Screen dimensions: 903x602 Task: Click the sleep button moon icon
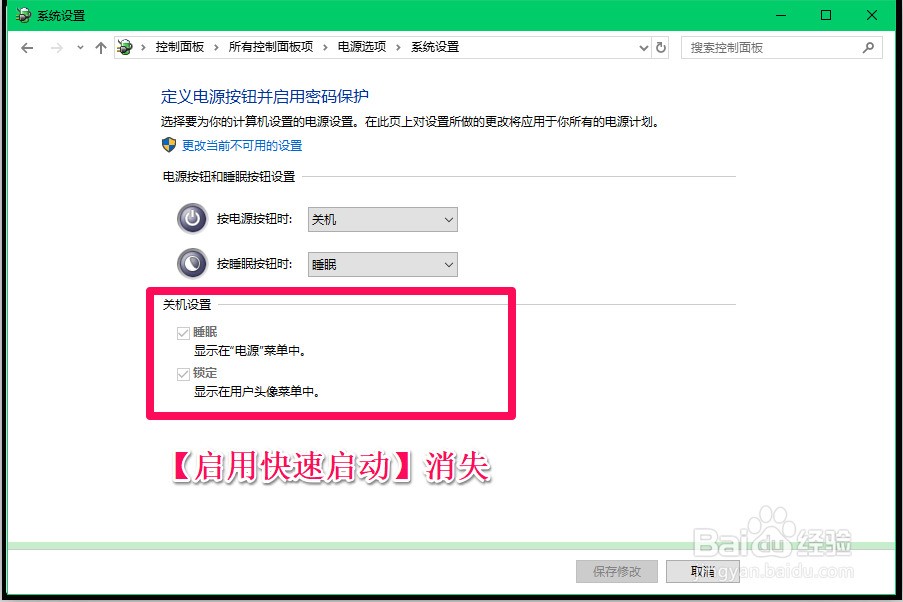click(192, 264)
